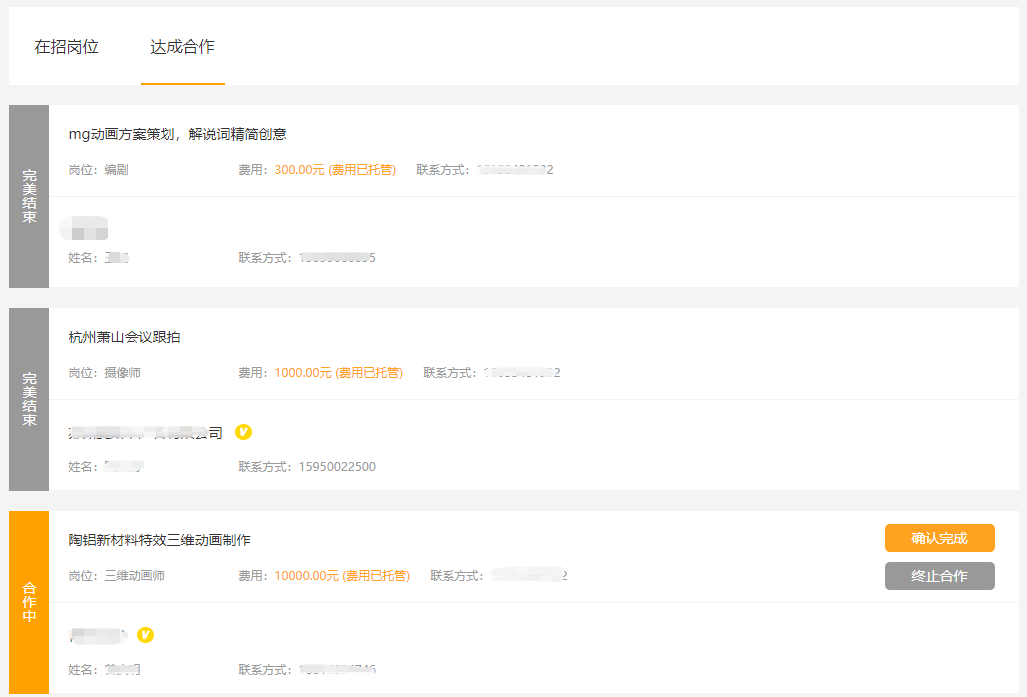The width and height of the screenshot is (1027, 697).
Task: Click the 确认完成 button
Action: [939, 538]
